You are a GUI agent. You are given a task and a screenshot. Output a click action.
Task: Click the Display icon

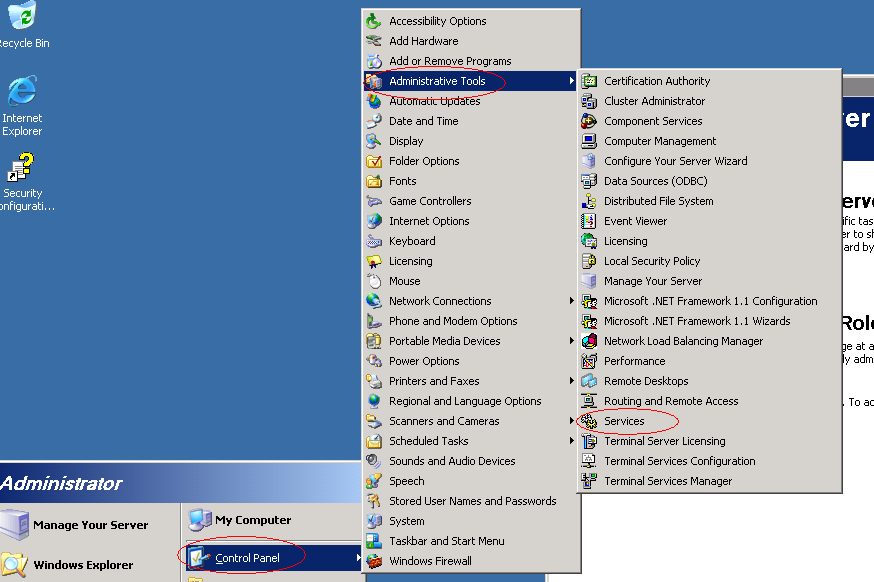[373, 141]
